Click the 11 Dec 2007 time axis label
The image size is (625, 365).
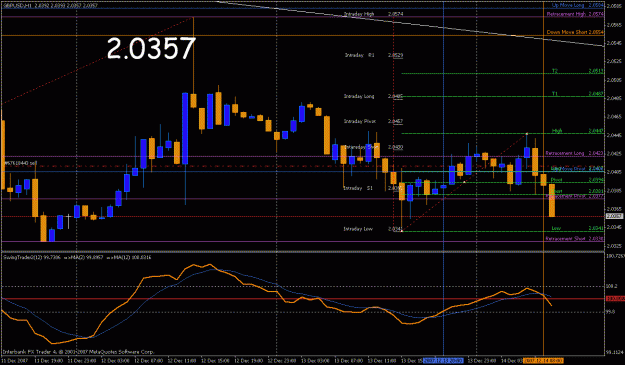click(x=14, y=361)
